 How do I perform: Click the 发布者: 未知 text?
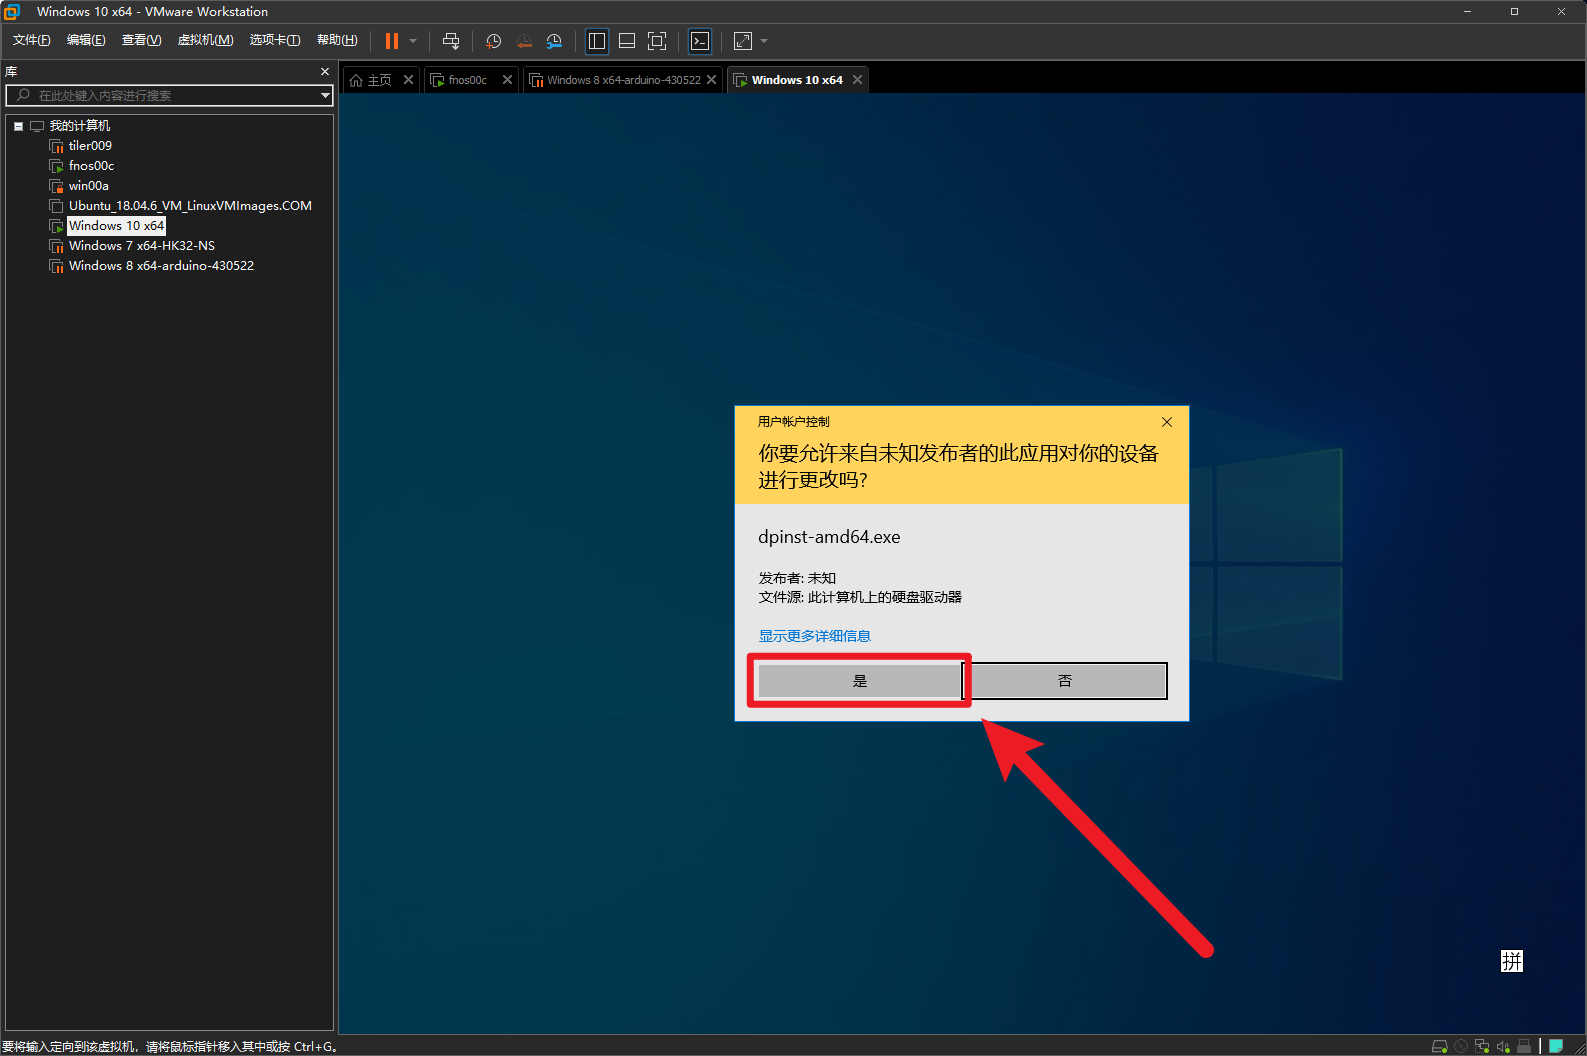tap(797, 578)
